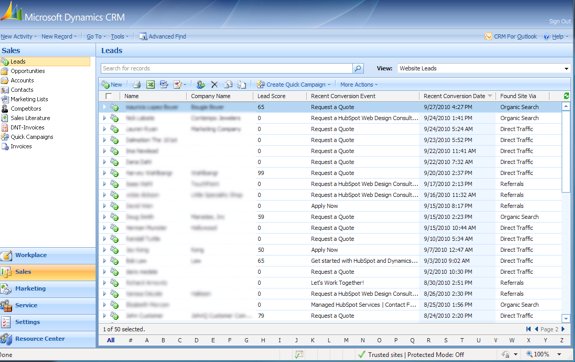Screen dimensions: 575x362
Task: Tick the select-all checkbox in grid header
Action: click(x=108, y=96)
